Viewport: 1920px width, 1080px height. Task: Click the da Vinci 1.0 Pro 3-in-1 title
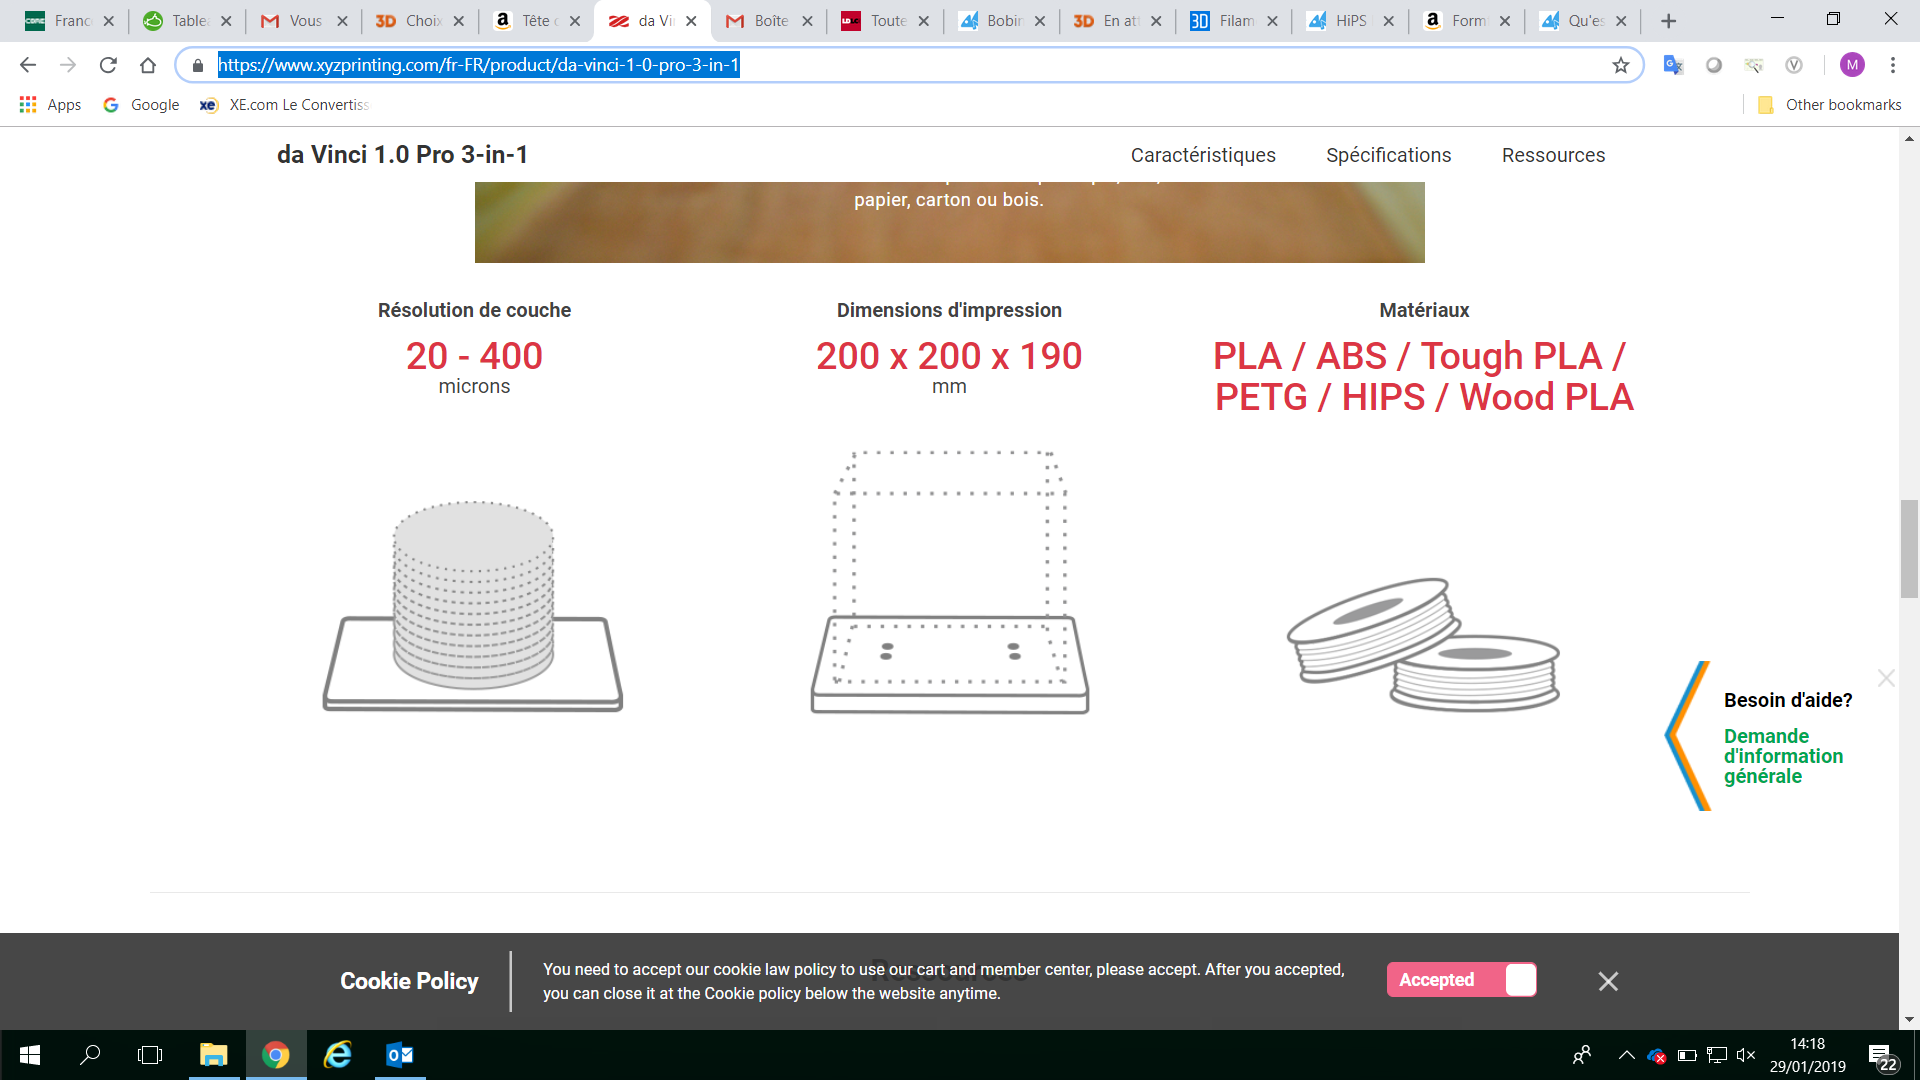[402, 155]
